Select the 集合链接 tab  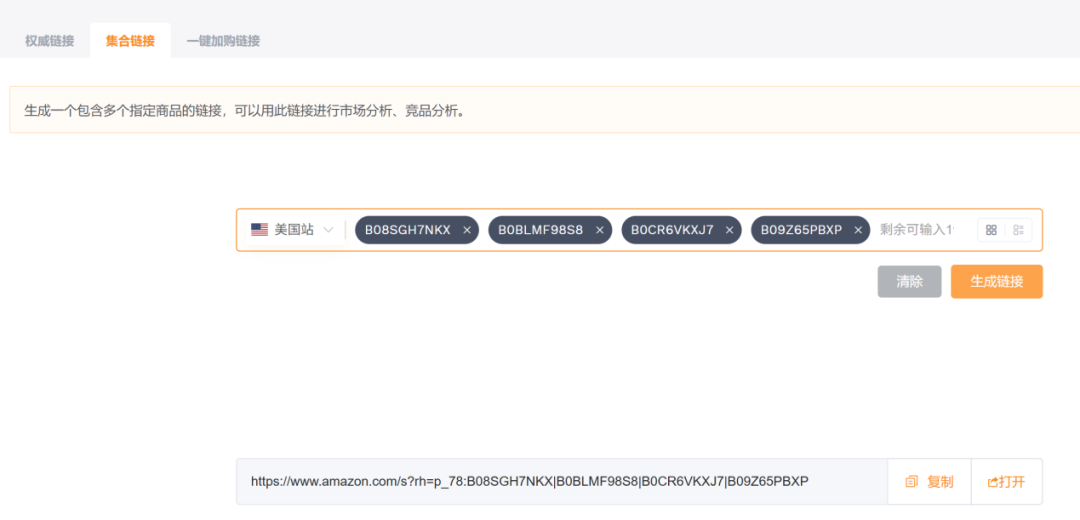[130, 41]
